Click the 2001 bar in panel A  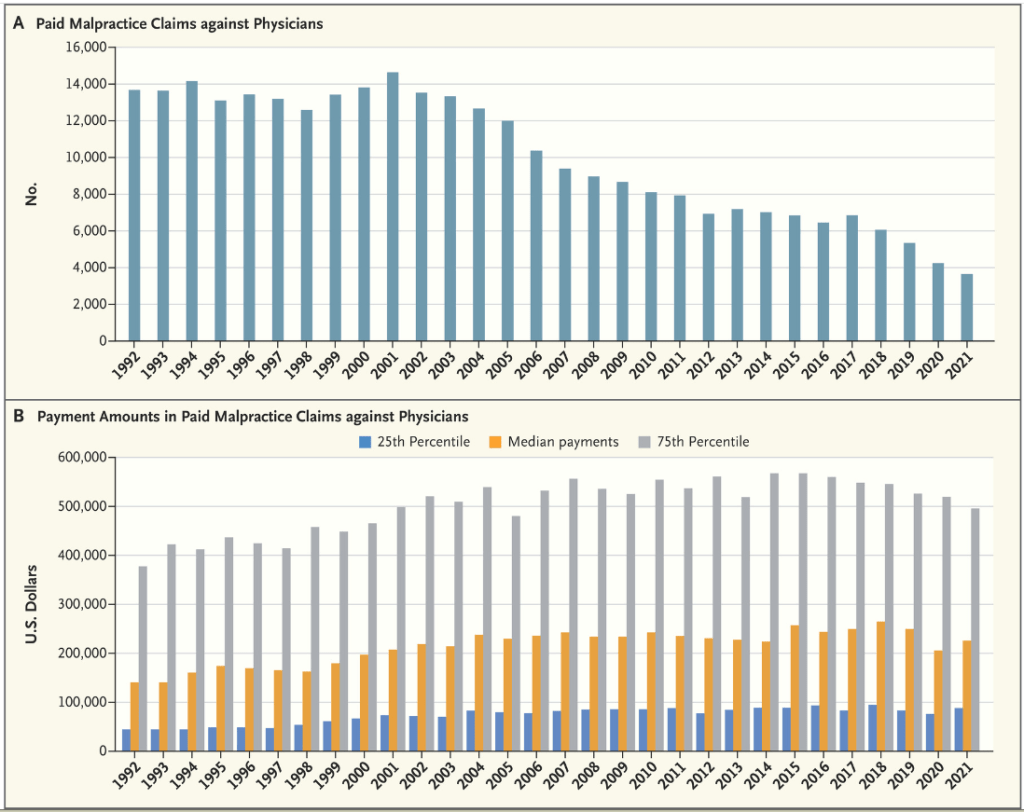[x=393, y=207]
